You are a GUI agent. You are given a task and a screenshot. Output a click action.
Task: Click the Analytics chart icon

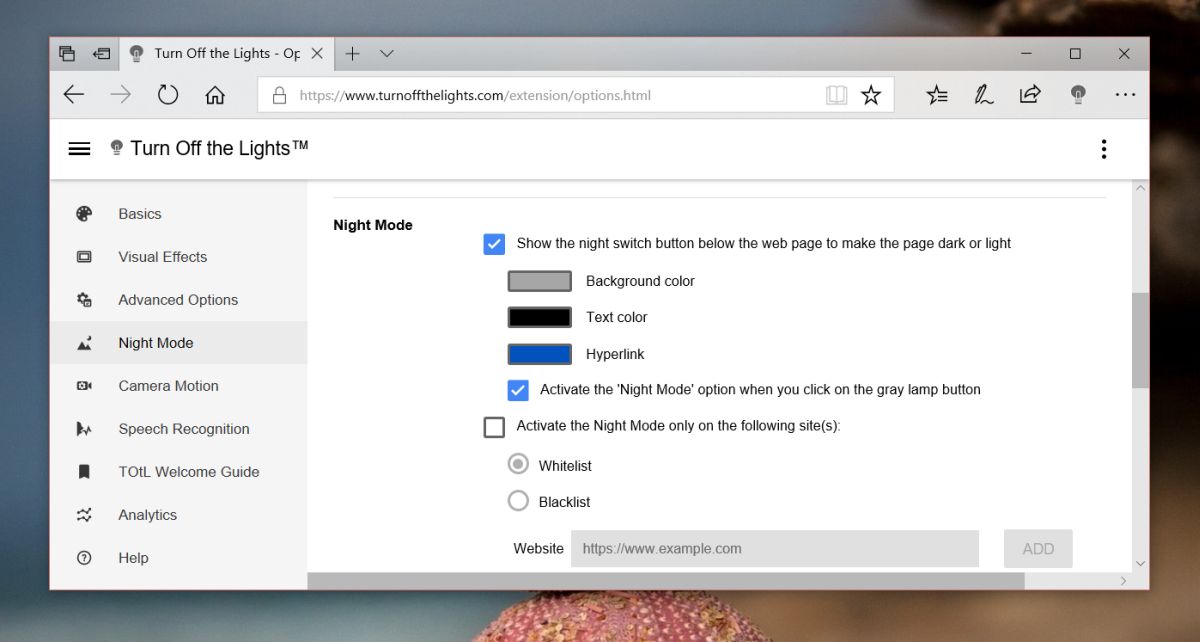84,514
